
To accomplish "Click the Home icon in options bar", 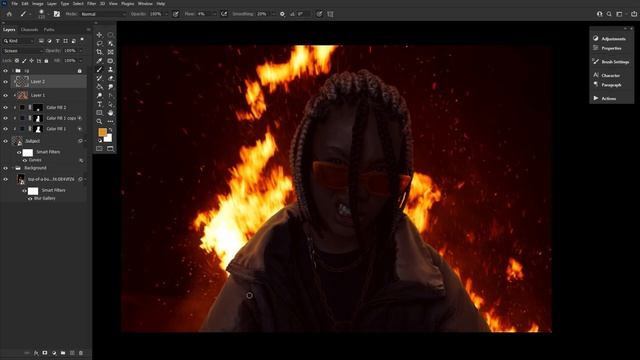I will pyautogui.click(x=9, y=14).
